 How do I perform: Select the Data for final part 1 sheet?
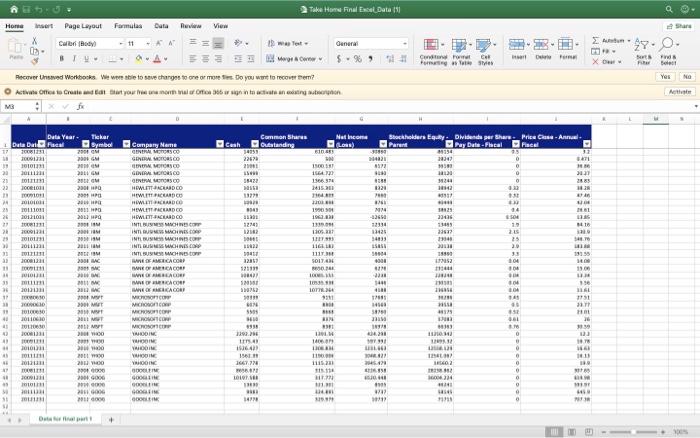65,419
